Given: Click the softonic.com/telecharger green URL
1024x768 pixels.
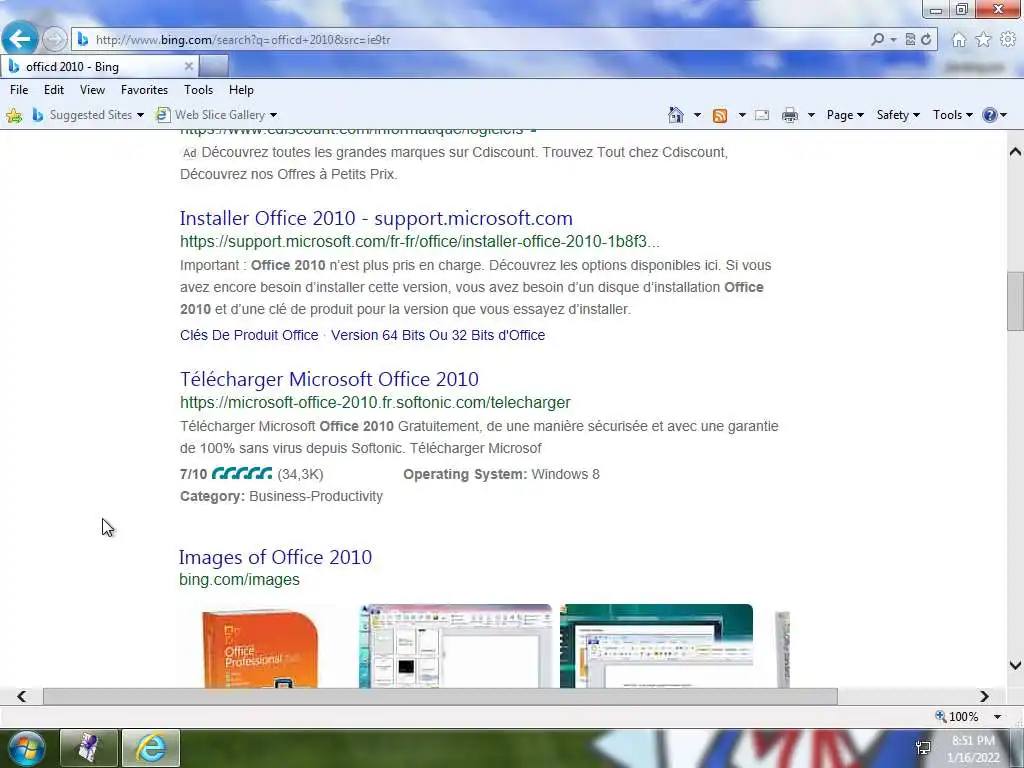Looking at the screenshot, I should (x=375, y=403).
